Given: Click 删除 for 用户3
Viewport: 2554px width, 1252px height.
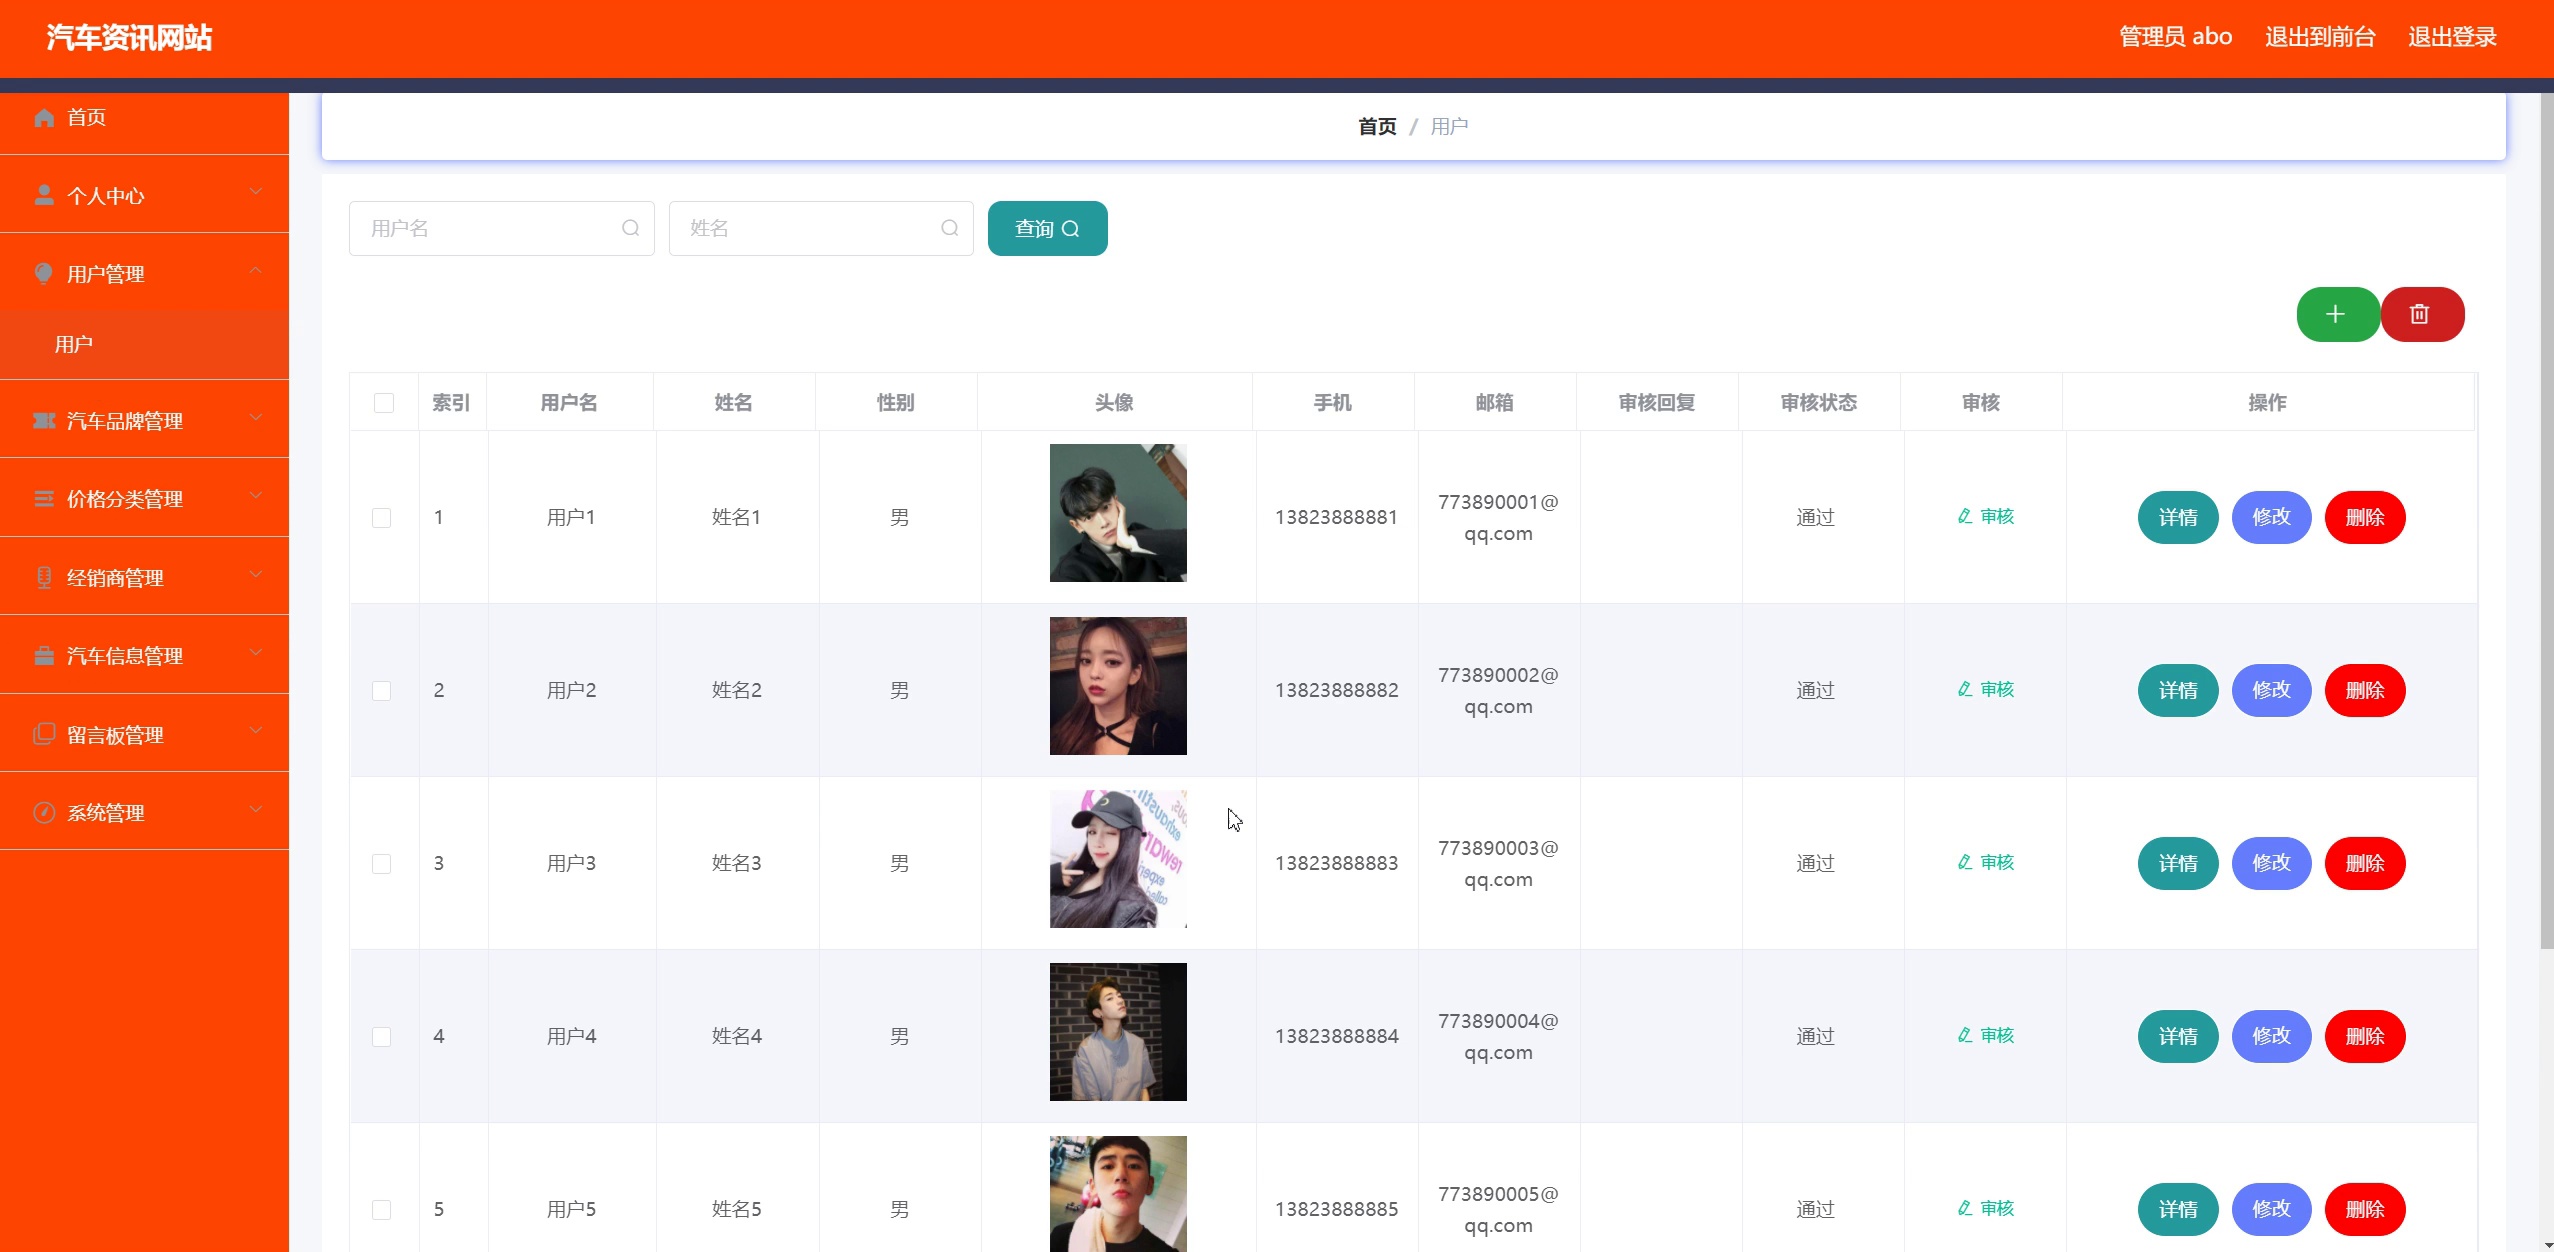Looking at the screenshot, I should 2365,863.
